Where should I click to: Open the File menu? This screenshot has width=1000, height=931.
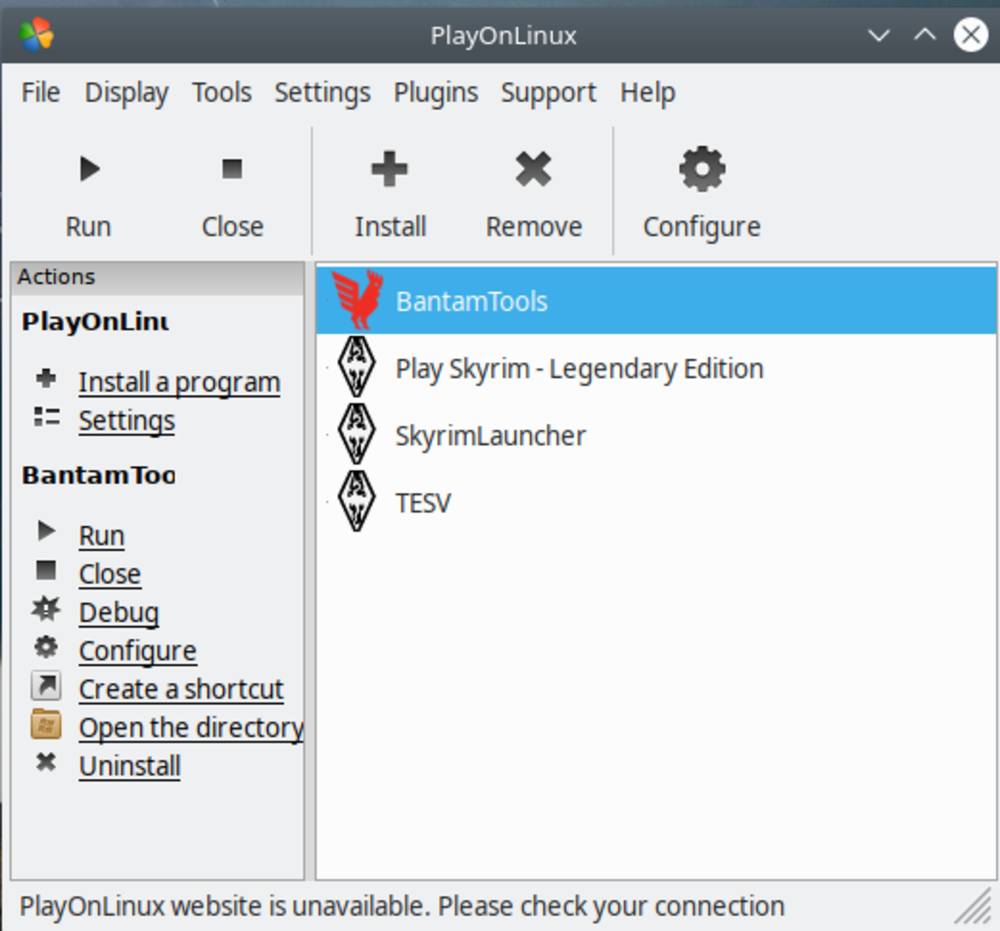(x=41, y=92)
